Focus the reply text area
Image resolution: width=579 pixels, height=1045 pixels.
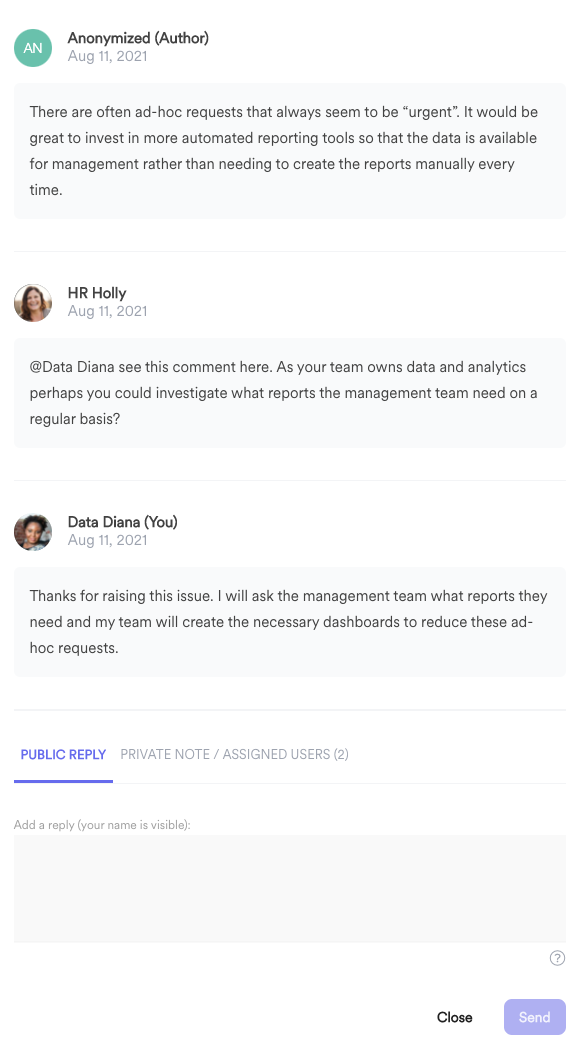(x=290, y=888)
